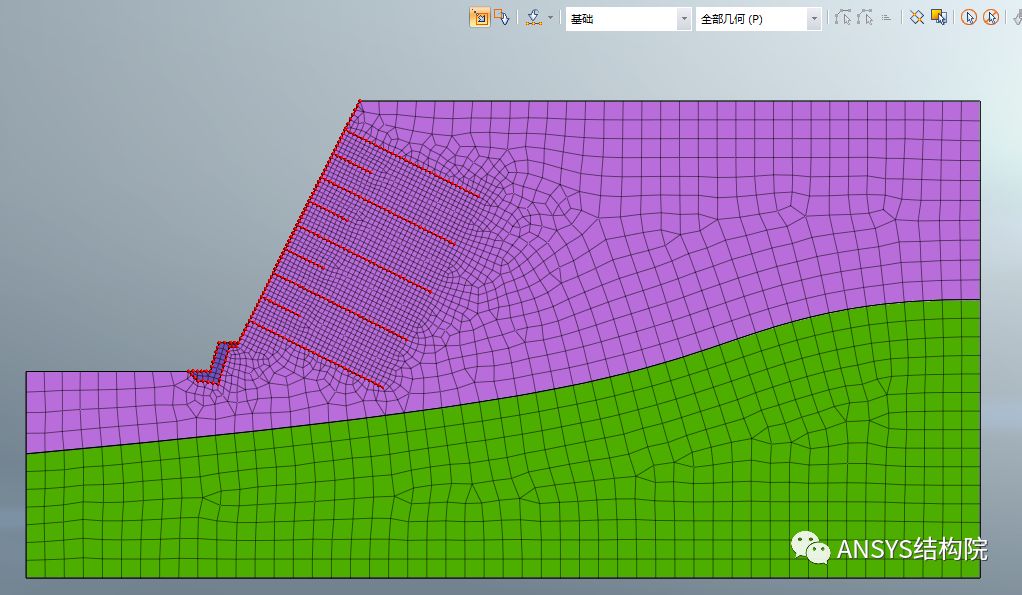Click the diamond cross deselect icon
The image size is (1022, 595).
click(x=917, y=18)
